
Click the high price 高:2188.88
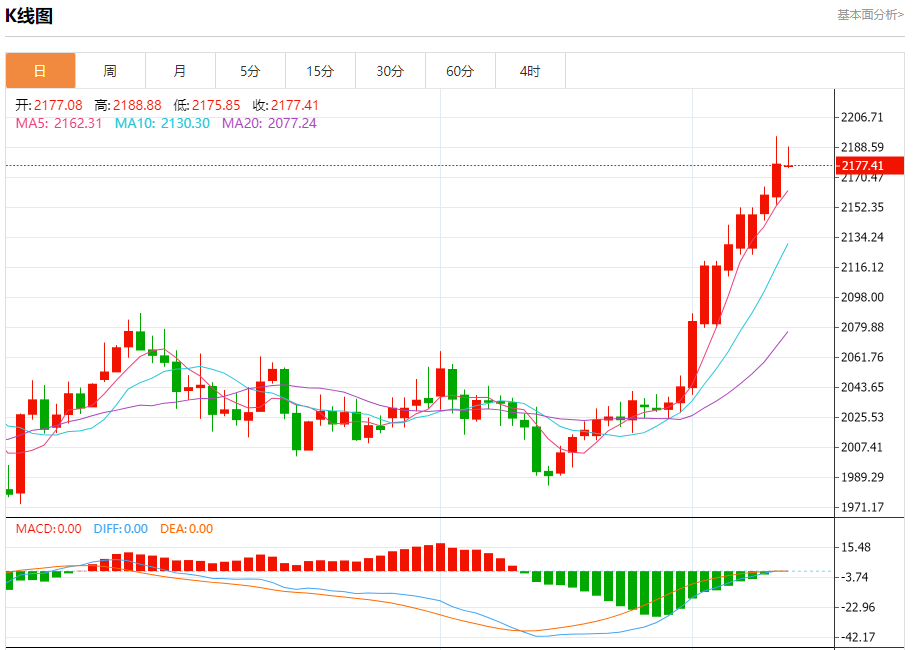tap(128, 105)
